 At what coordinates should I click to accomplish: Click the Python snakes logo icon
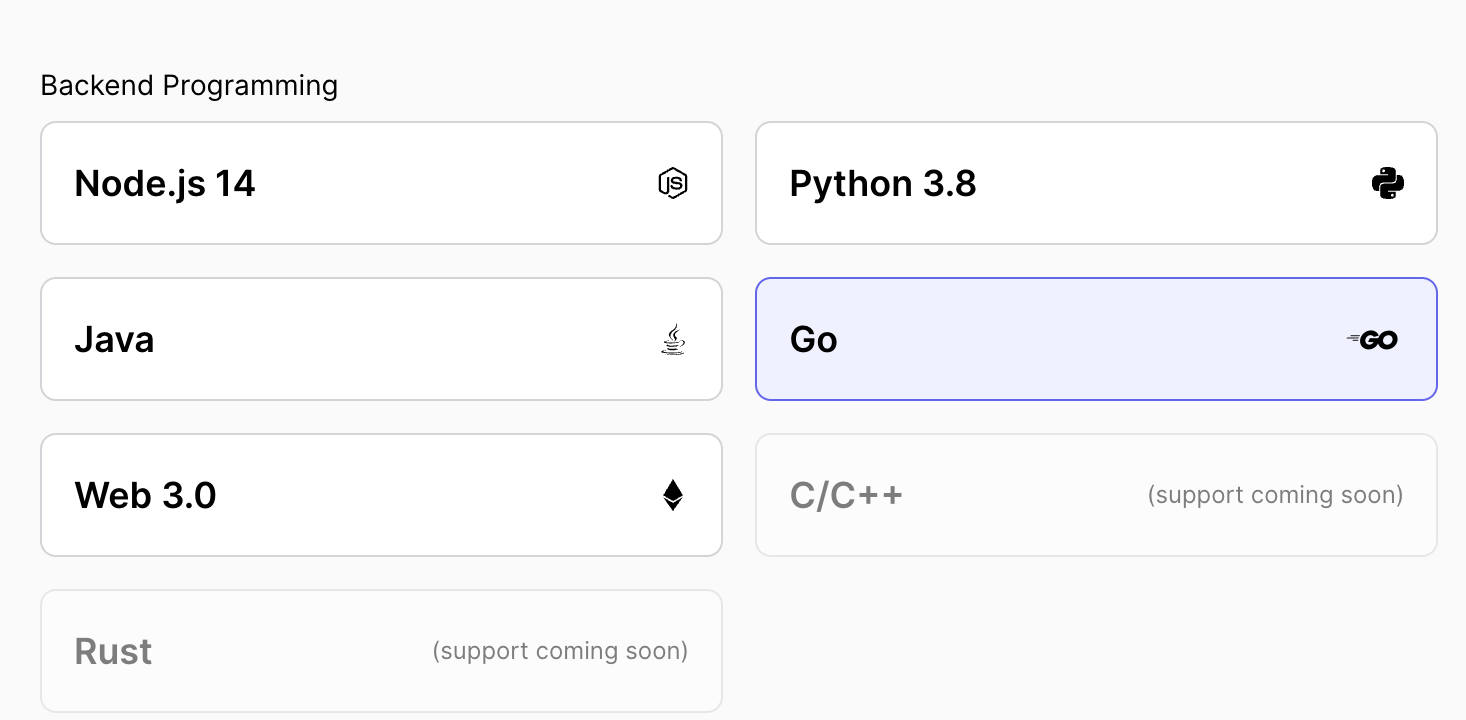coord(1388,183)
